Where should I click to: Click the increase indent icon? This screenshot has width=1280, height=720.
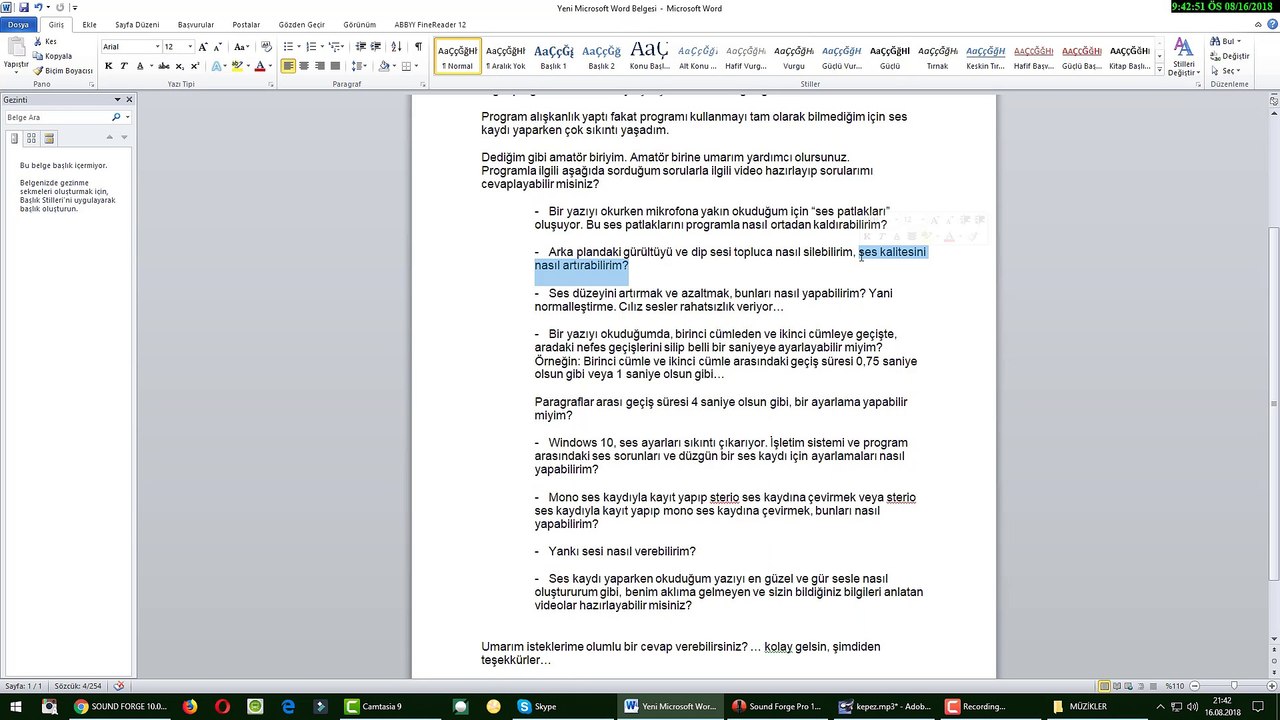pos(376,47)
